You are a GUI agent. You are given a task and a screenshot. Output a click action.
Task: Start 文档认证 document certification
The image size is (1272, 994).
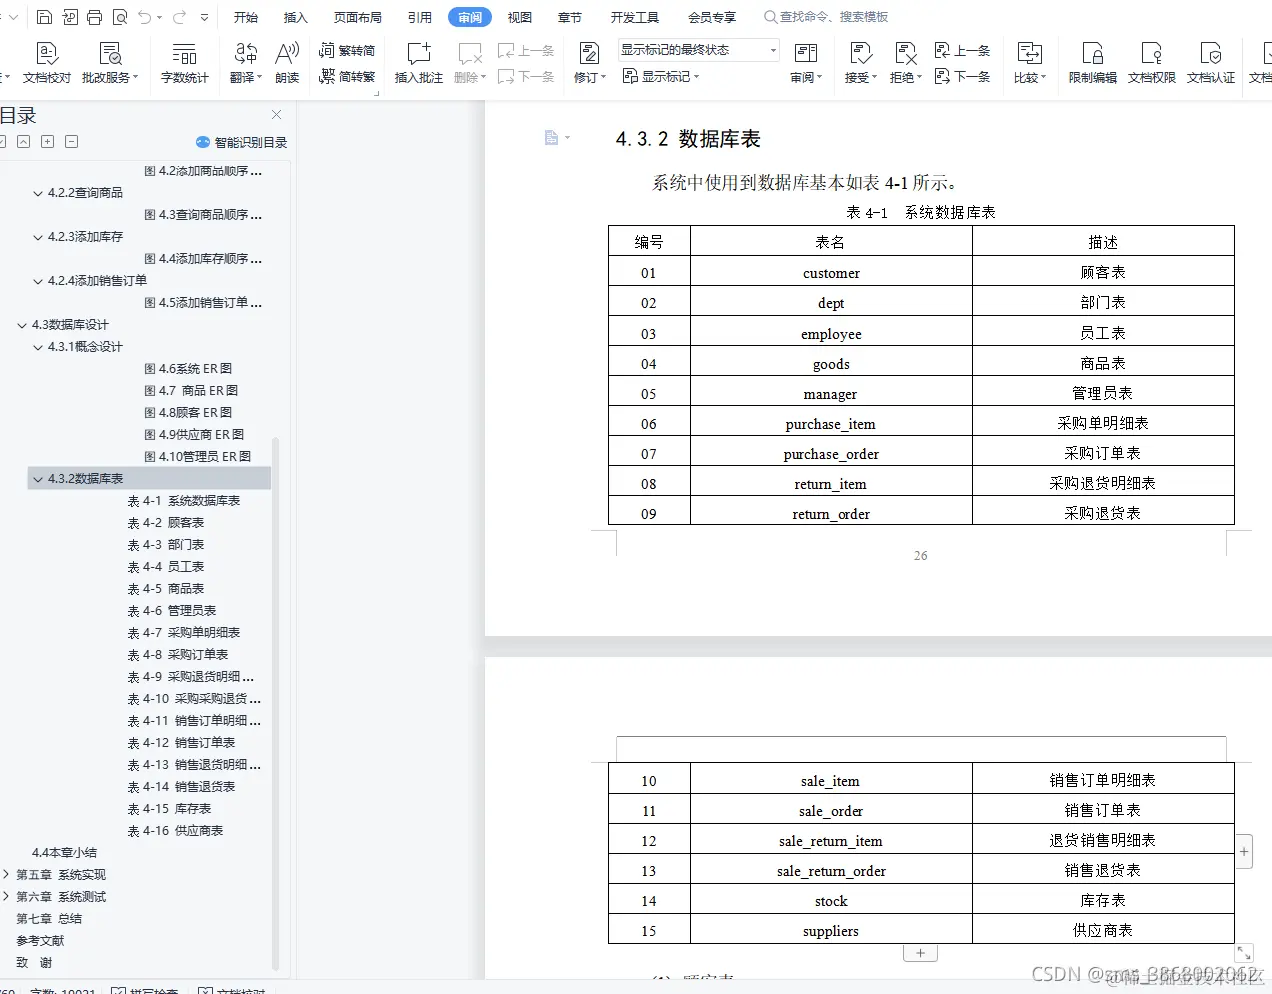pyautogui.click(x=1210, y=60)
